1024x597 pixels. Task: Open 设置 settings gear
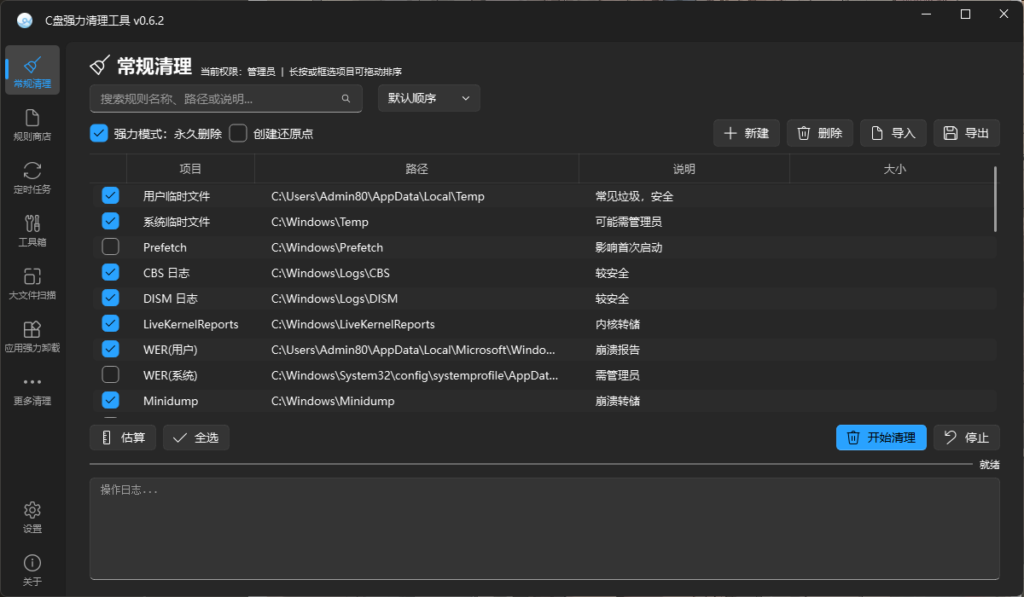coord(32,517)
